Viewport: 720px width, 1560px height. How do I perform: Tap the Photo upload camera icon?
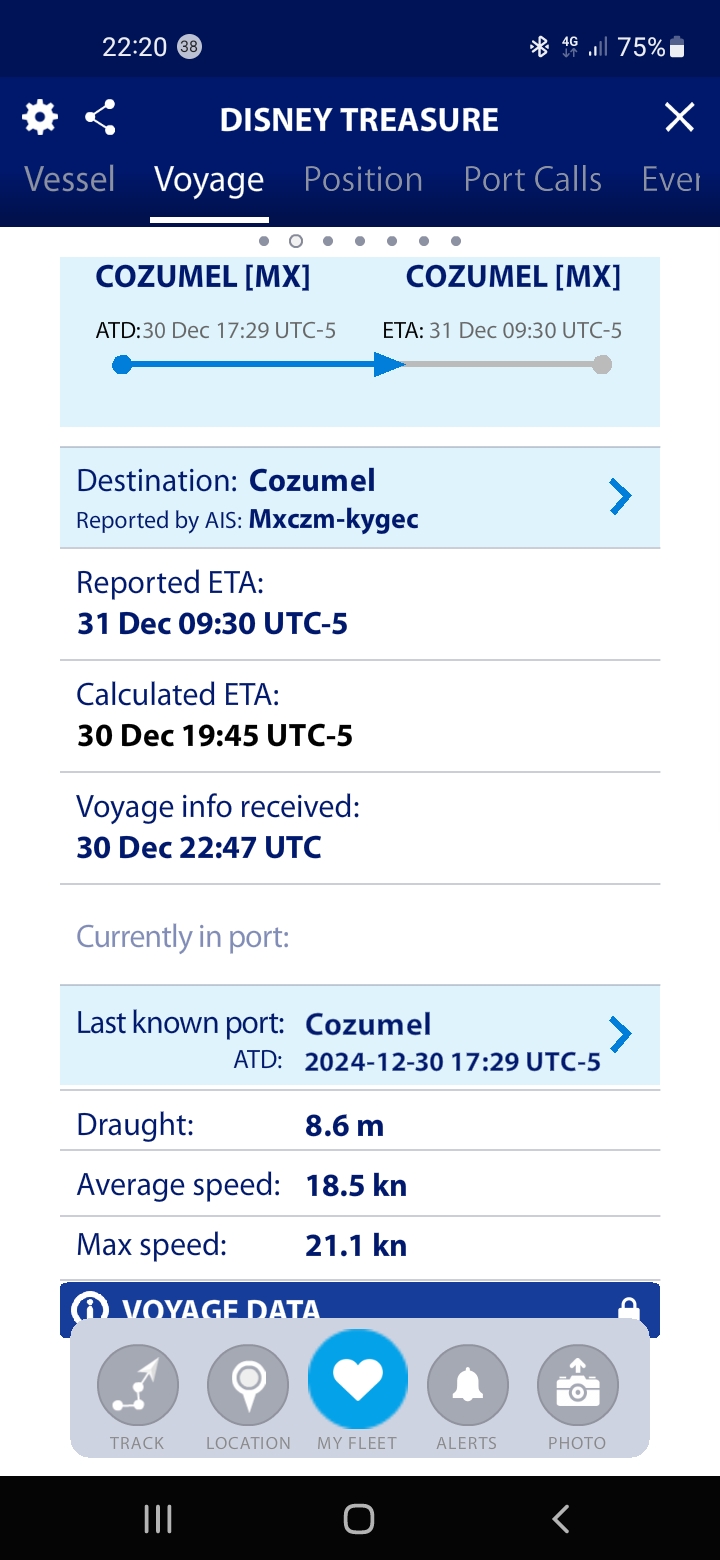578,1384
